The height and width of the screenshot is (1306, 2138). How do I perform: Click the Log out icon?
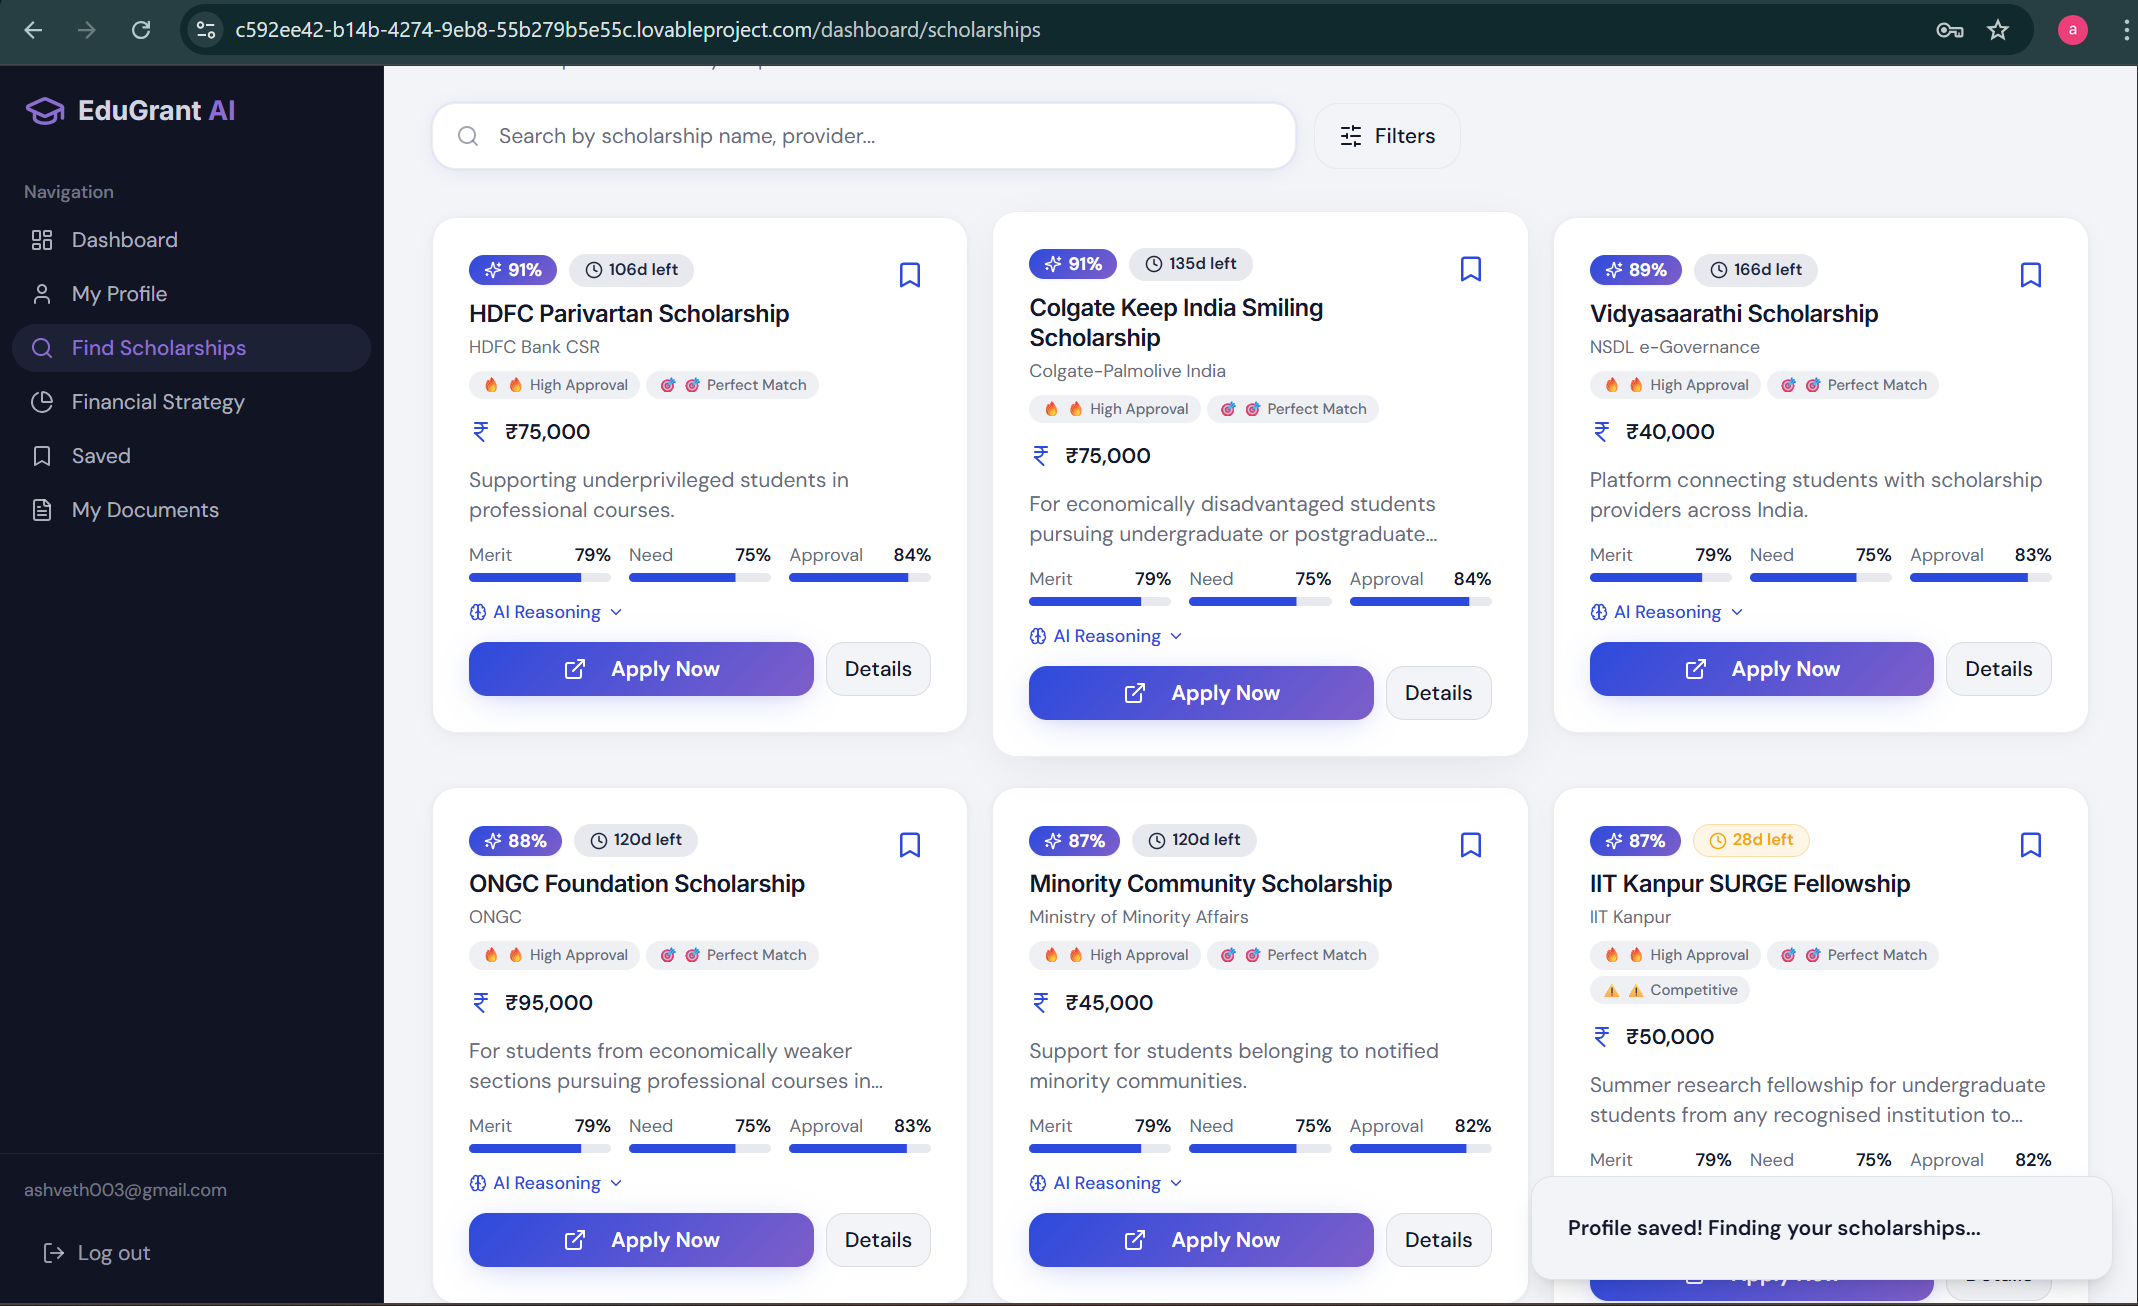[53, 1253]
